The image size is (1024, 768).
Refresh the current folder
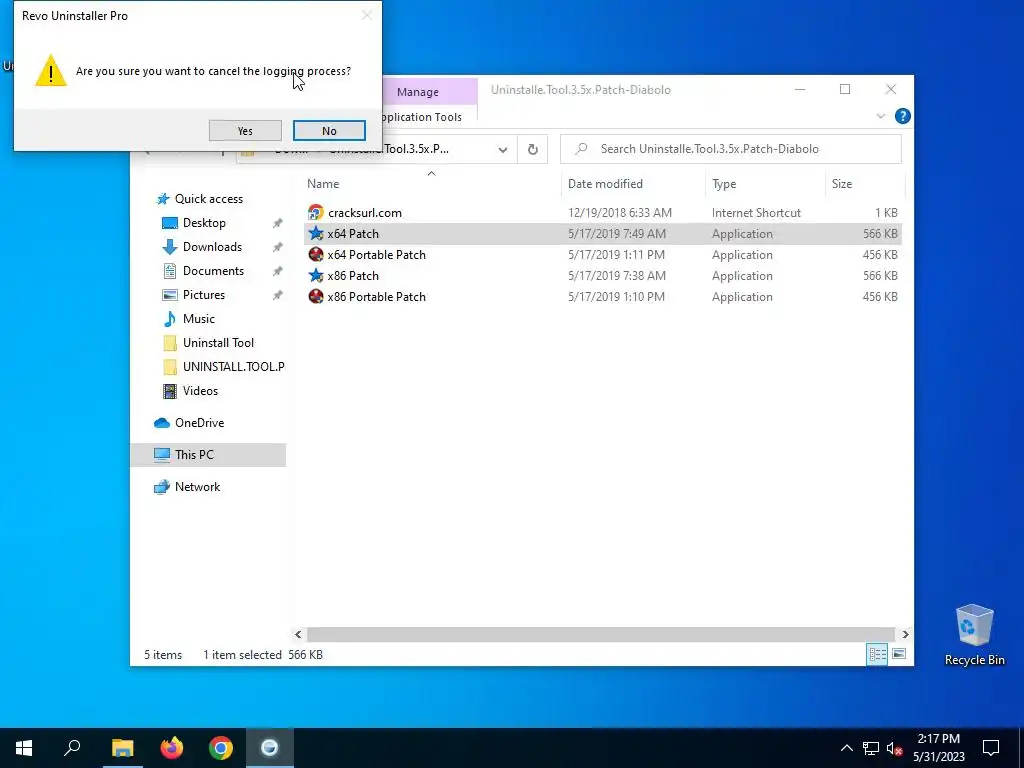pyautogui.click(x=533, y=150)
